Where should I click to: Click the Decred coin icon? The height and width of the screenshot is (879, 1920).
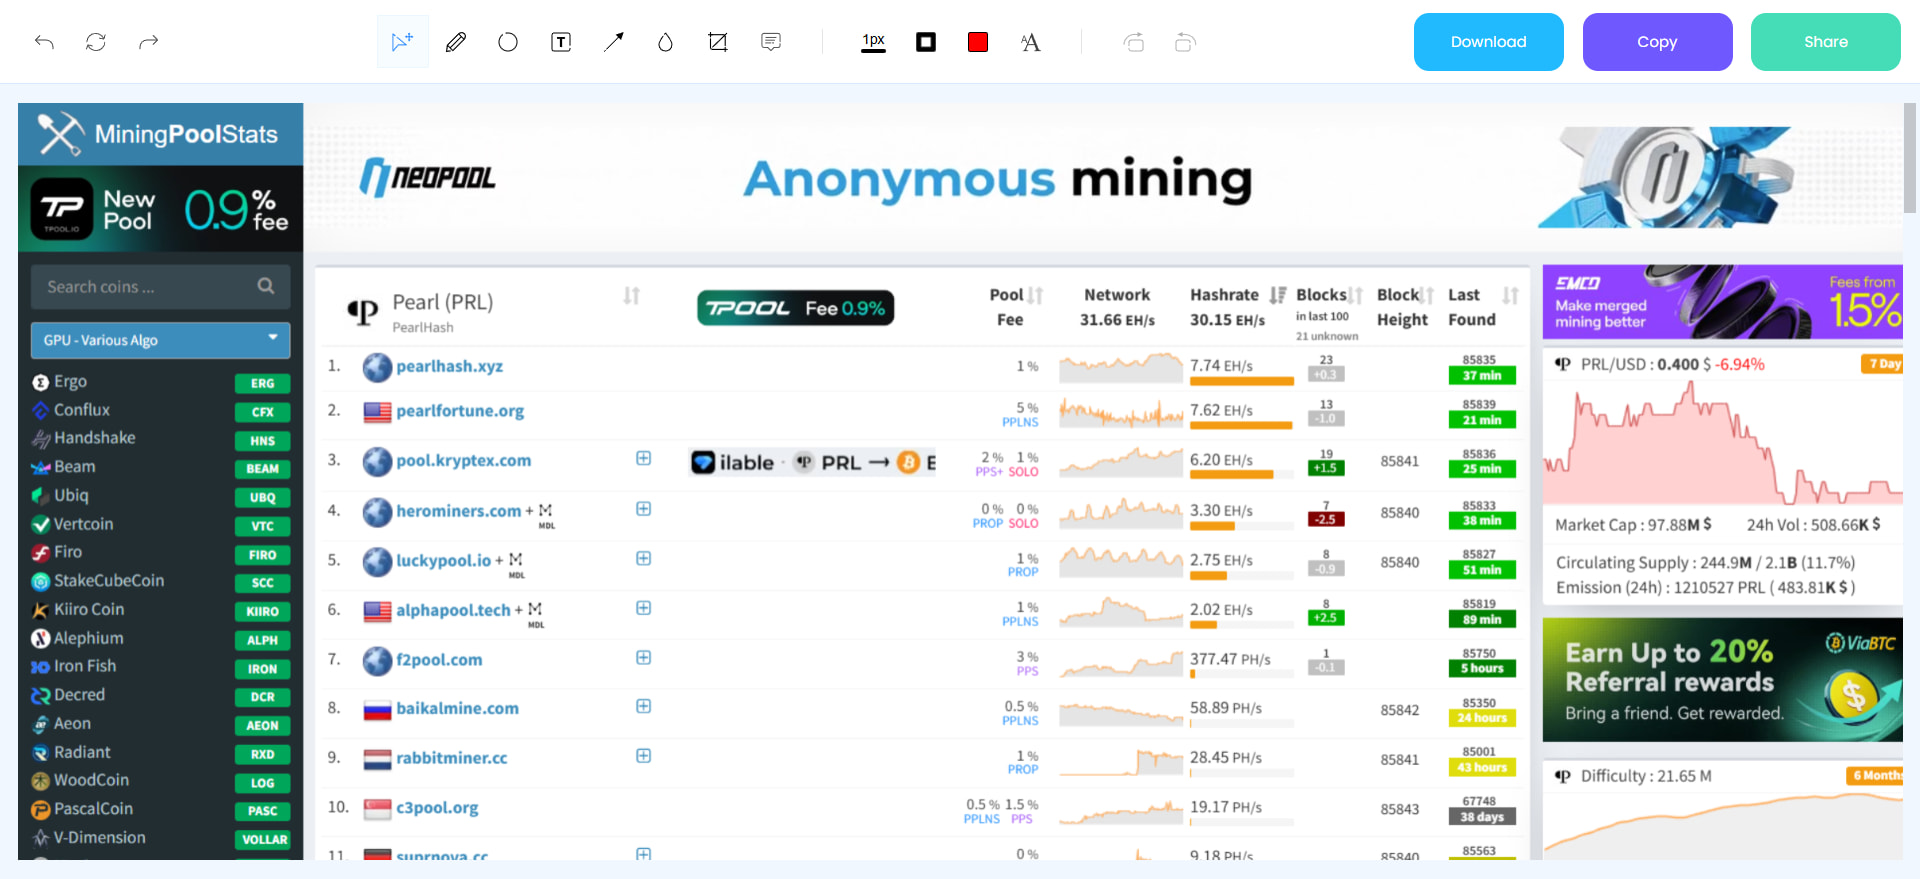41,695
